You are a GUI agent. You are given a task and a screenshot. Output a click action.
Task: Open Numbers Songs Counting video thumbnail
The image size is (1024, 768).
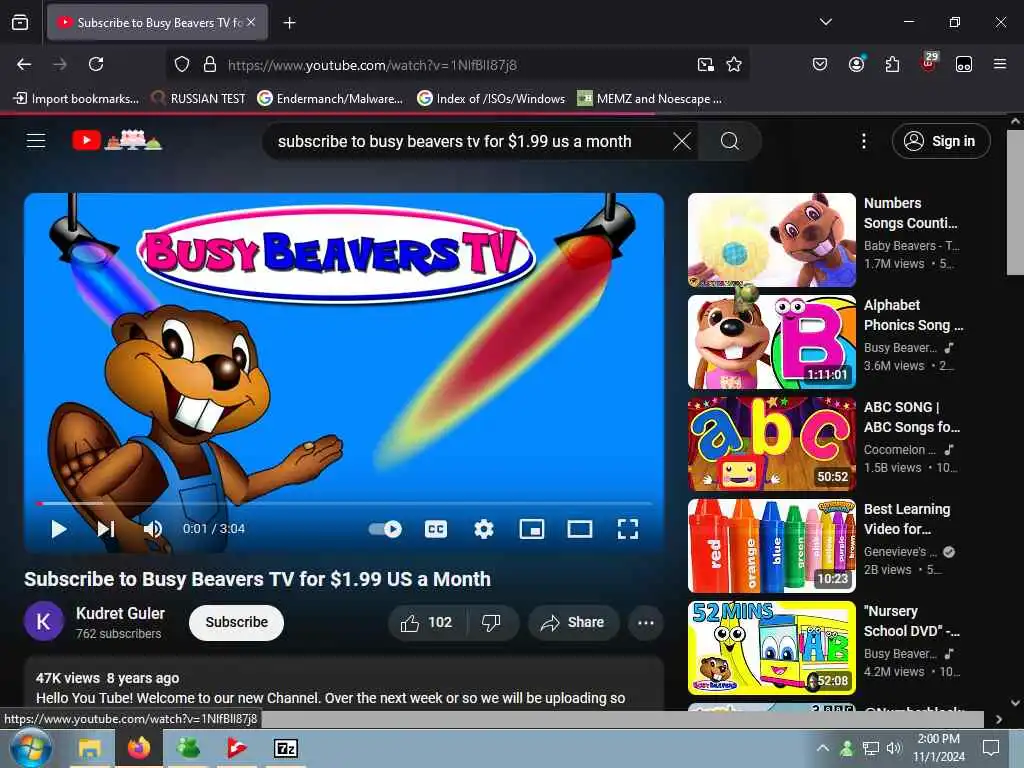[771, 240]
